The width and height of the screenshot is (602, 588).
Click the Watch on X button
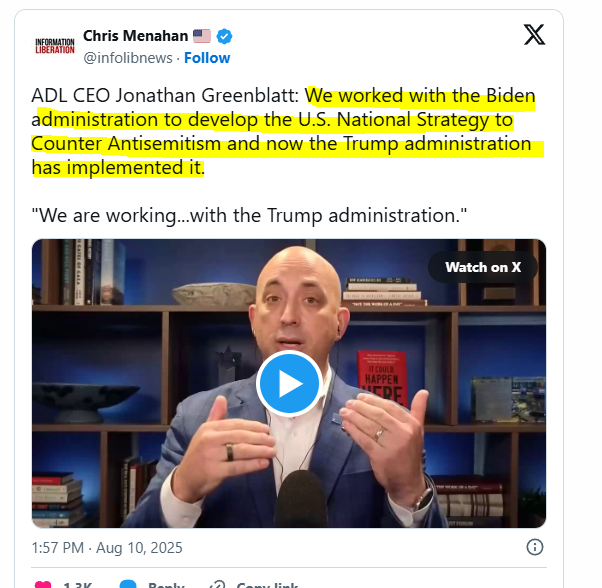pos(483,267)
